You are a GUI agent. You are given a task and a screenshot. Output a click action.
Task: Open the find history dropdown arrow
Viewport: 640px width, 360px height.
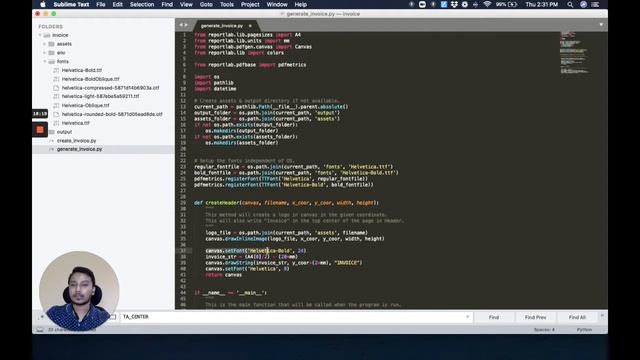pos(468,317)
